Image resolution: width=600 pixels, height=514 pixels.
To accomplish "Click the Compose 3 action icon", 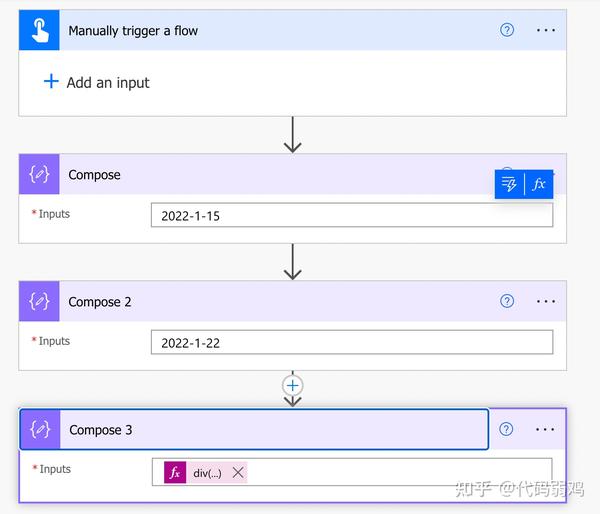I will [x=40, y=430].
